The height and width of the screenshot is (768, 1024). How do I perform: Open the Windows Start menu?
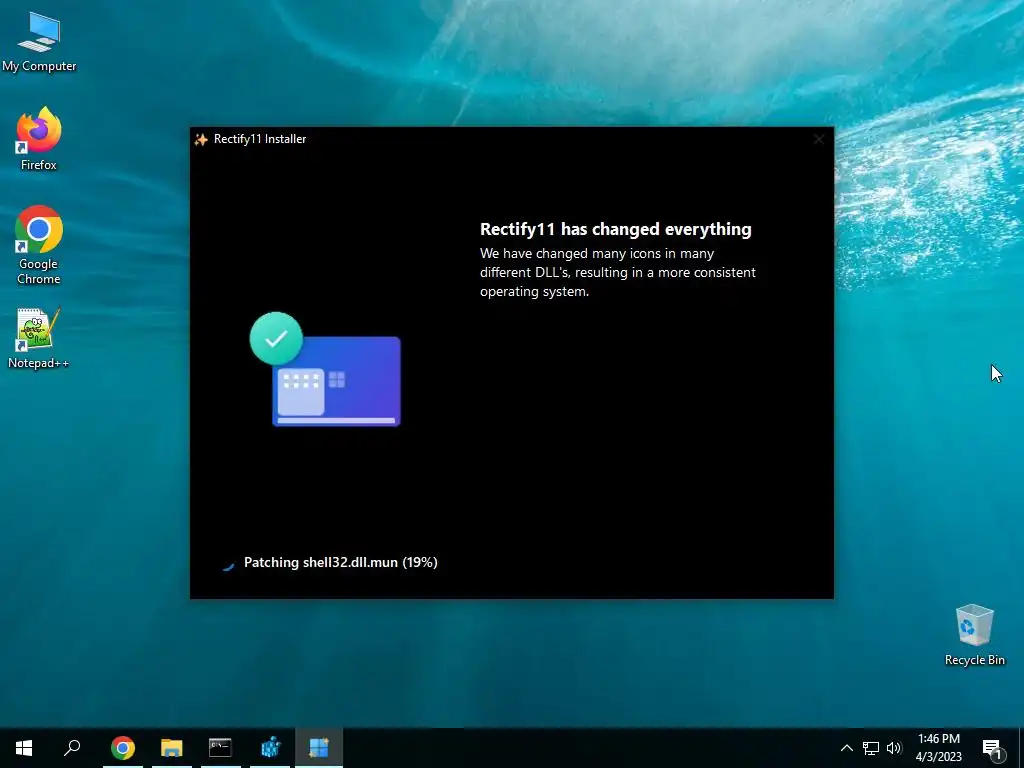pos(24,748)
